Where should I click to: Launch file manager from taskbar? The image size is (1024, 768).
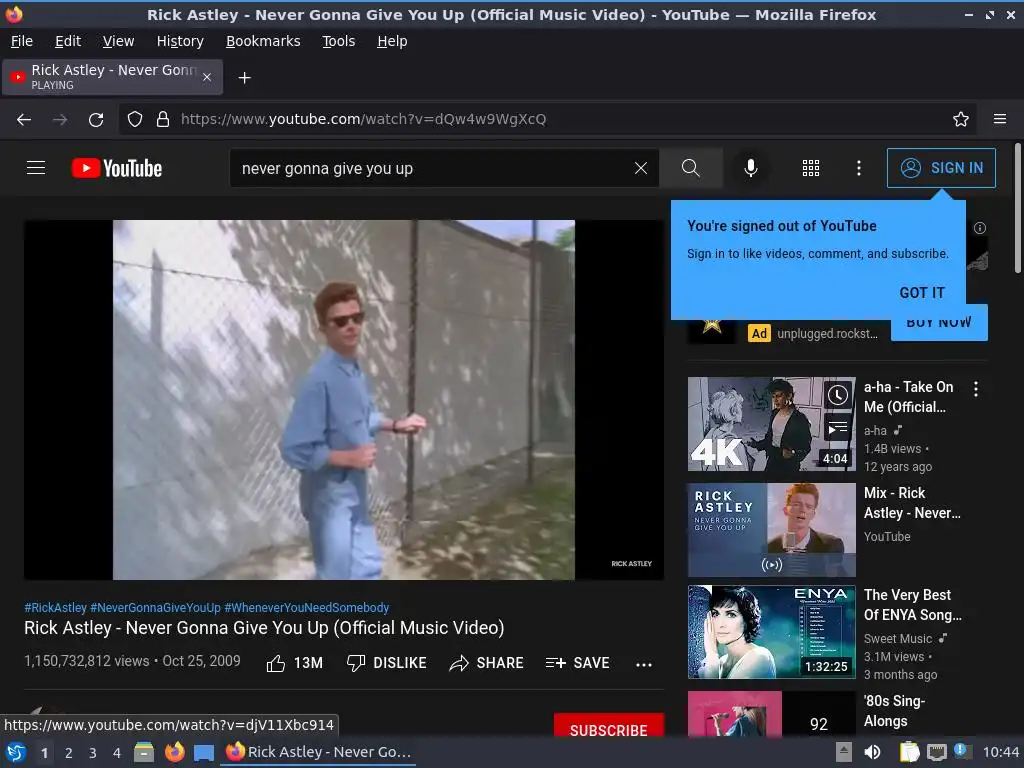144,752
